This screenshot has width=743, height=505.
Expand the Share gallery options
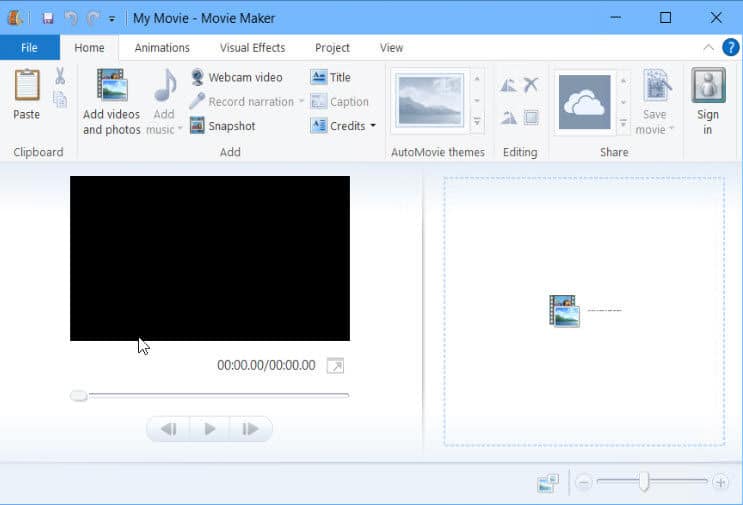pos(623,123)
